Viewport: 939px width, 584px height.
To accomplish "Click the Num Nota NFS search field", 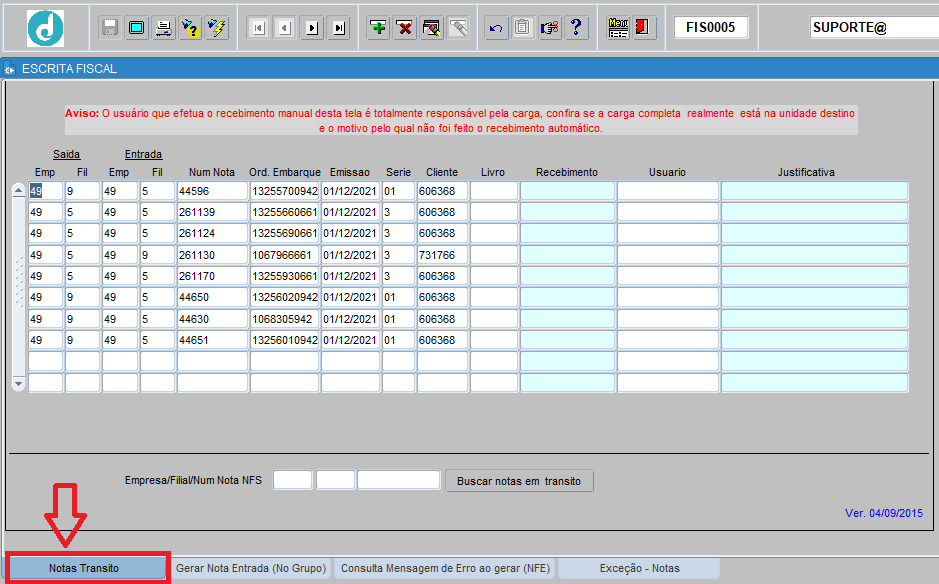I will tap(398, 480).
